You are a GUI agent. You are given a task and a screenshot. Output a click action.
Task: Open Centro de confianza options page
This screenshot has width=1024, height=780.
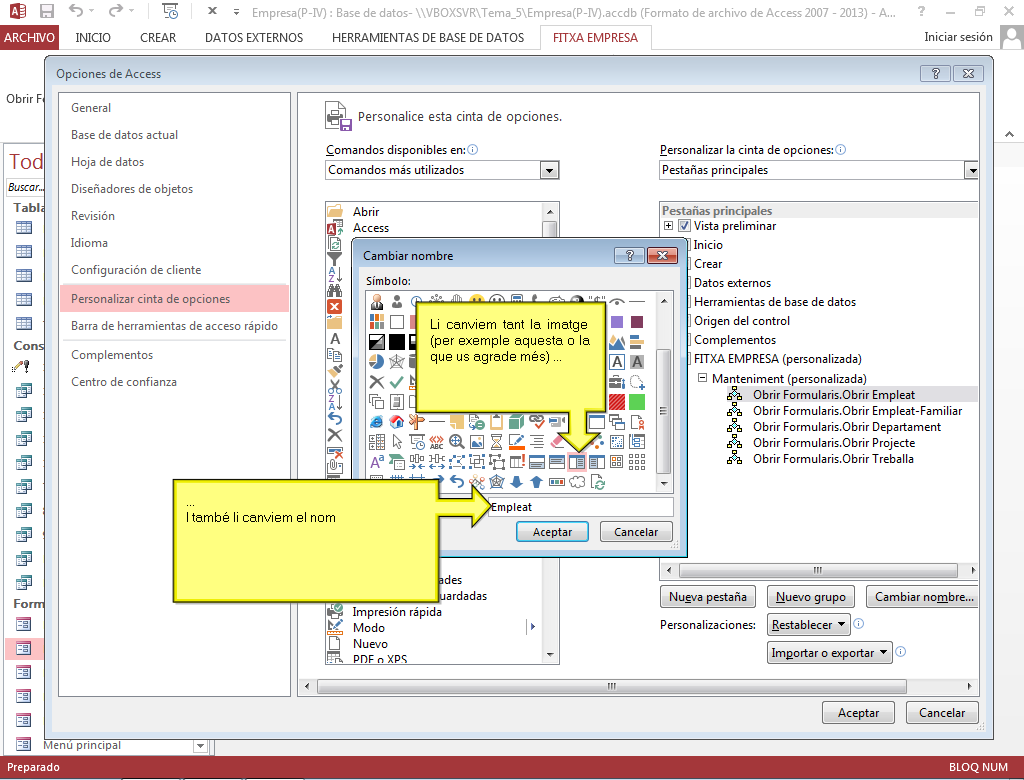click(x=124, y=382)
